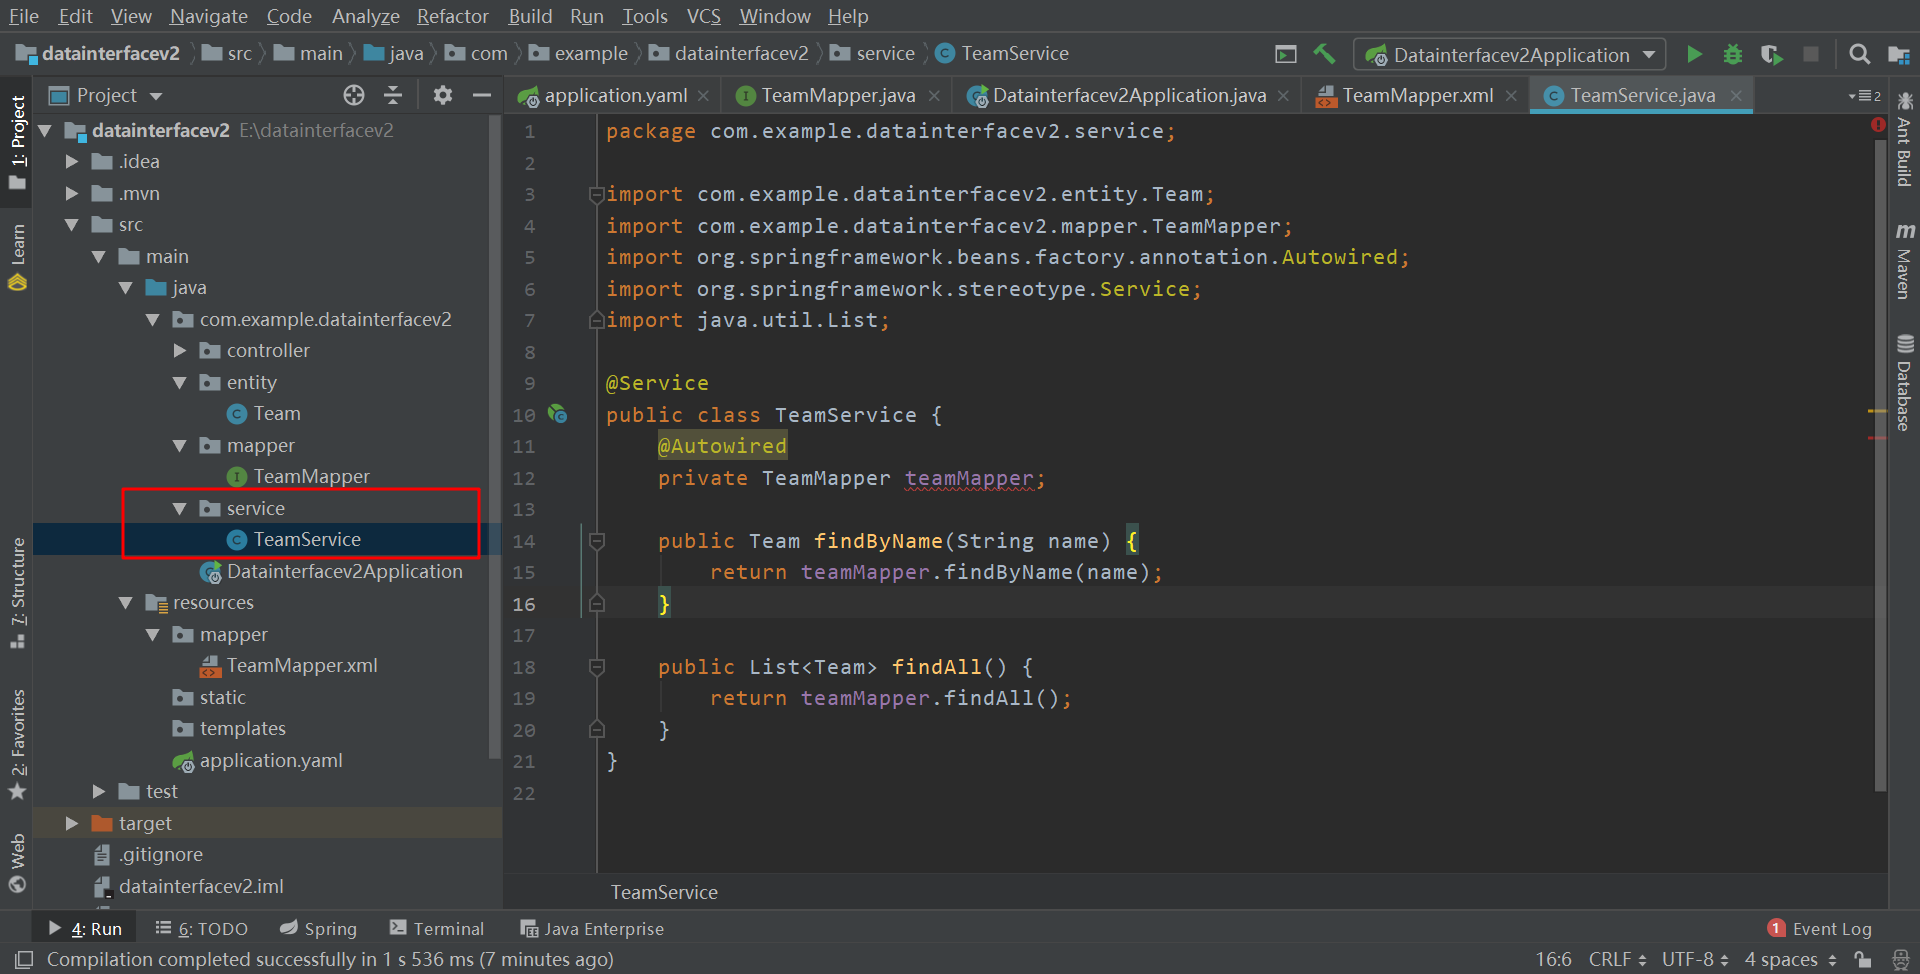This screenshot has height=974, width=1920.
Task: Open the Navigate menu
Action: (x=208, y=16)
